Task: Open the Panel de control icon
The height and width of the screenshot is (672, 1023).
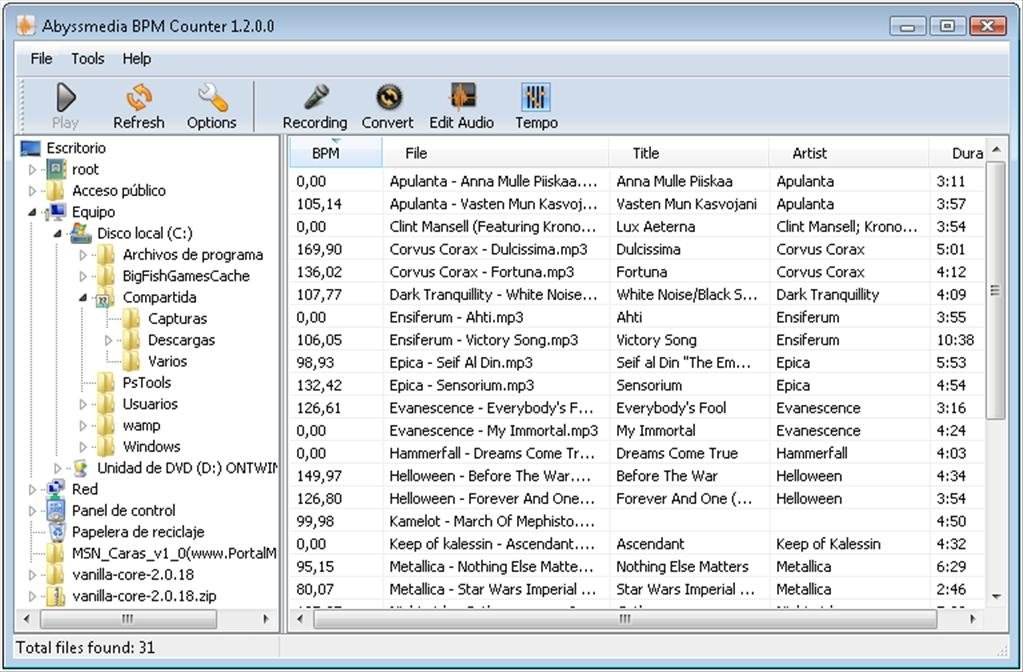Action: coord(55,510)
